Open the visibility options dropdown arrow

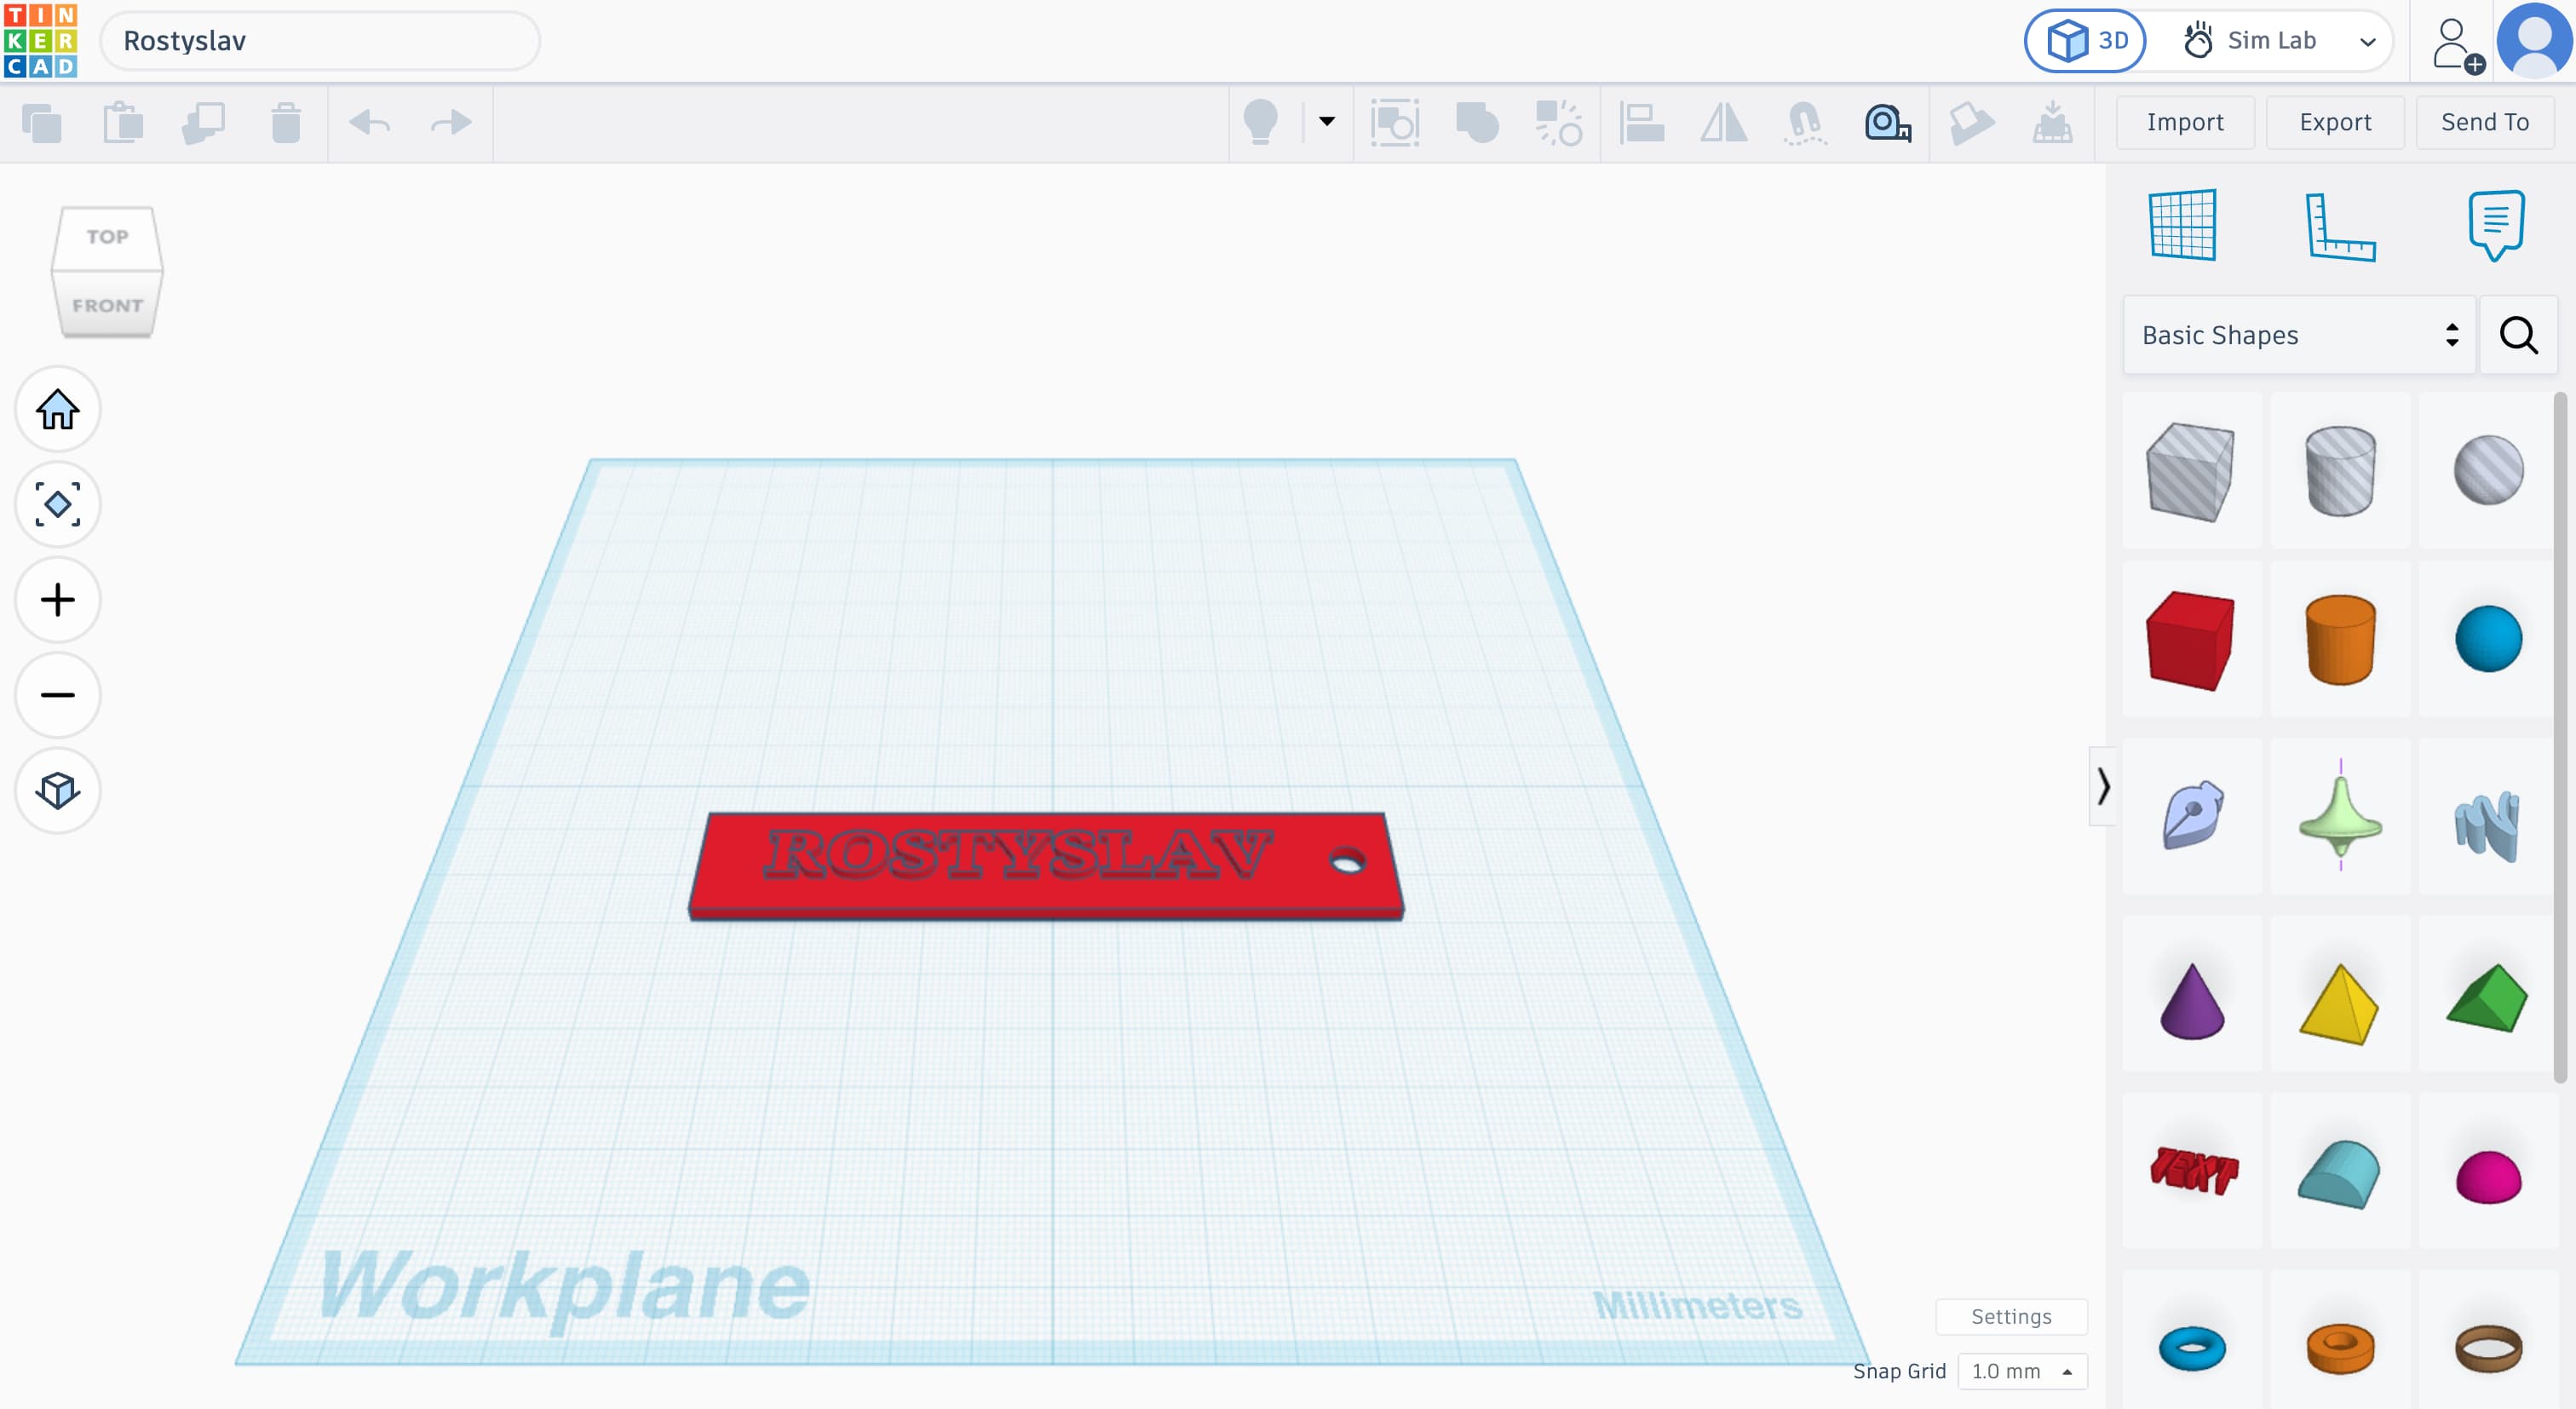tap(1327, 122)
